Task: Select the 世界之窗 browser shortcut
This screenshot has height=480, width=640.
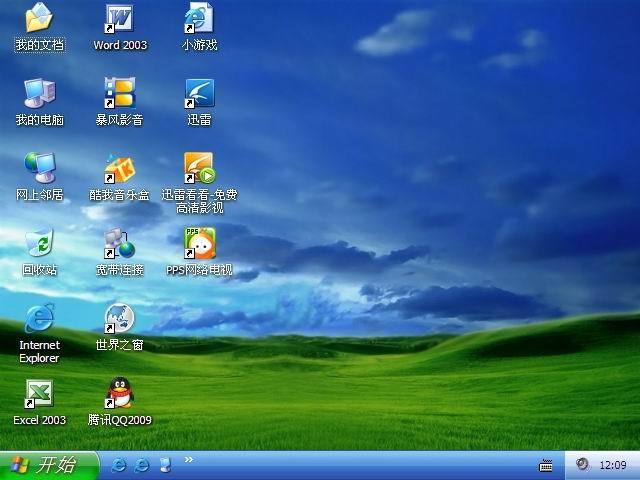Action: coord(120,319)
